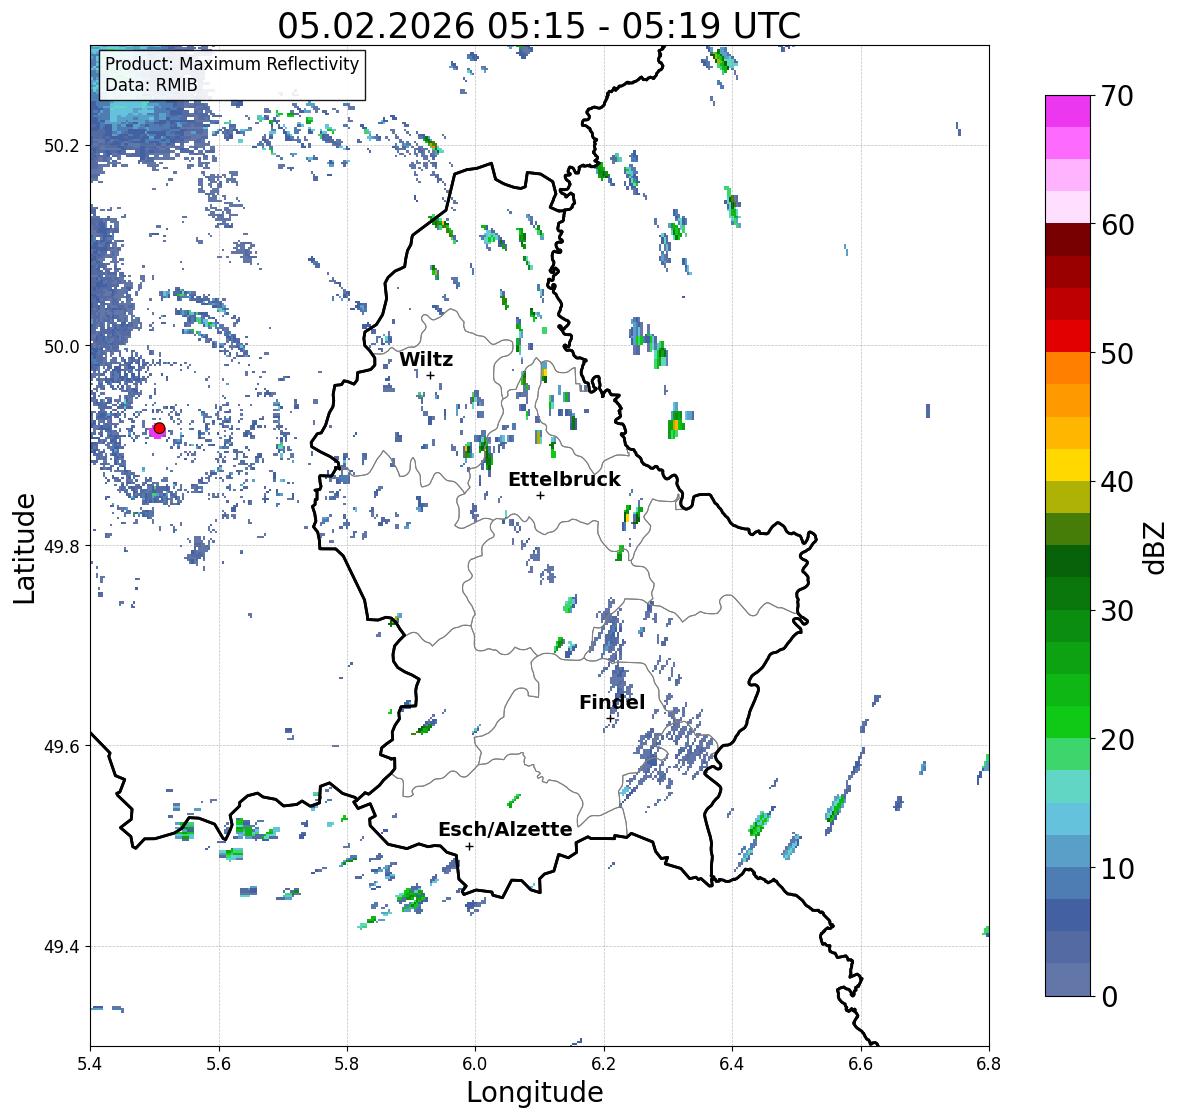Click the 6.6 longitude tick label
1179x1117 pixels.
[x=861, y=1063]
